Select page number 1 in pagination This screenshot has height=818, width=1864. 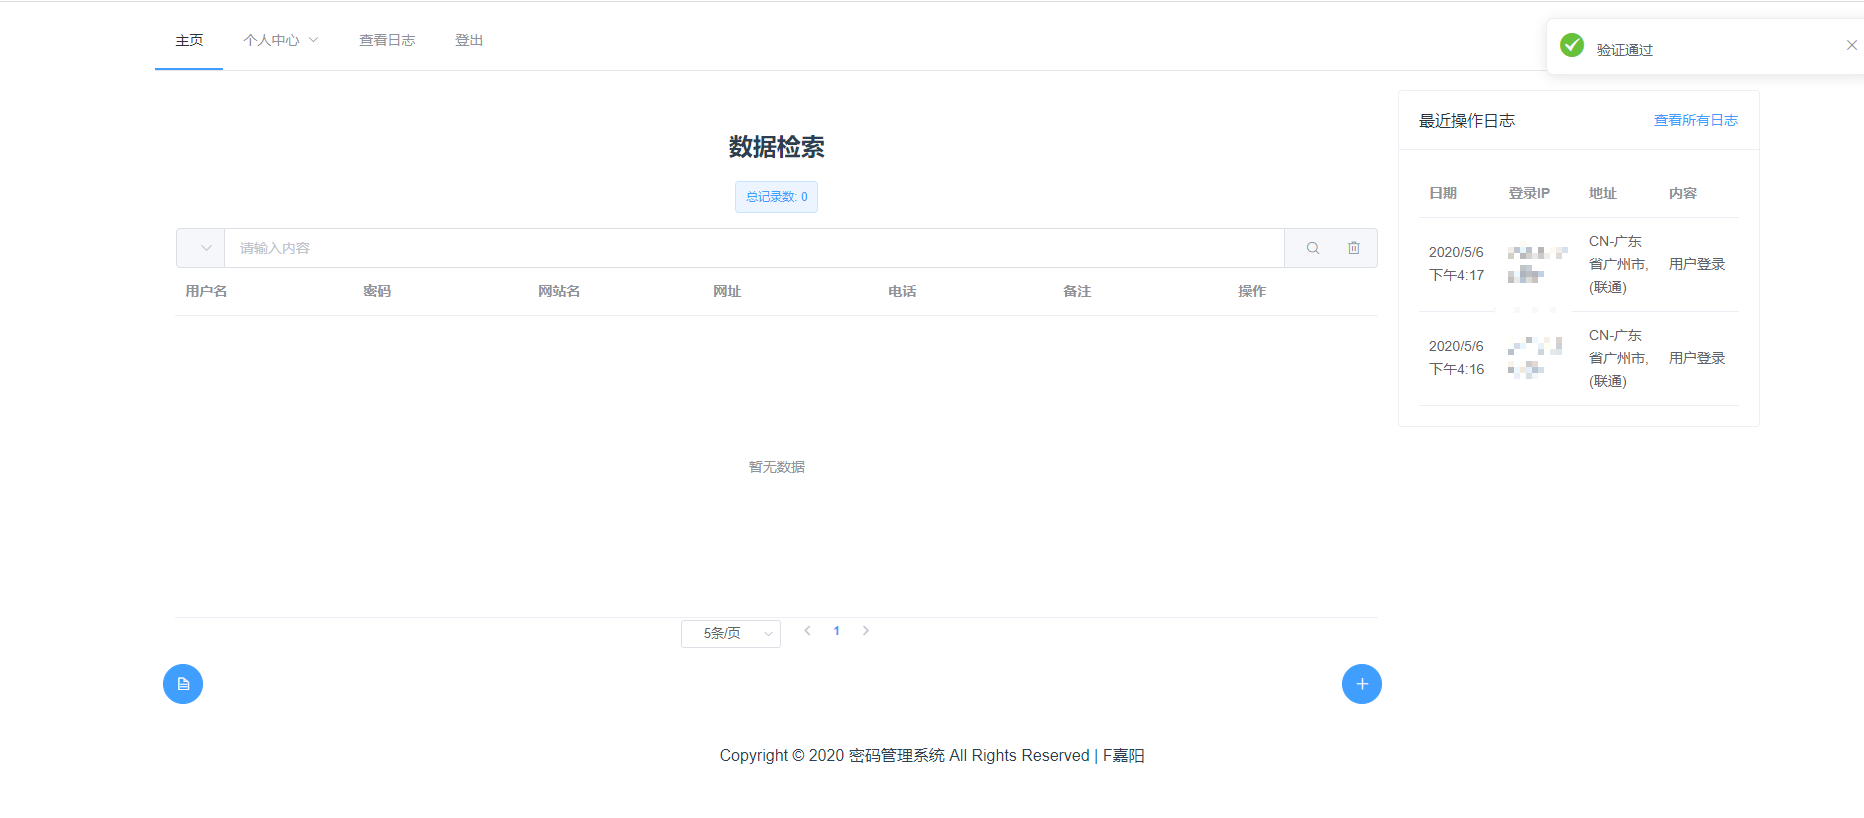pyautogui.click(x=837, y=631)
